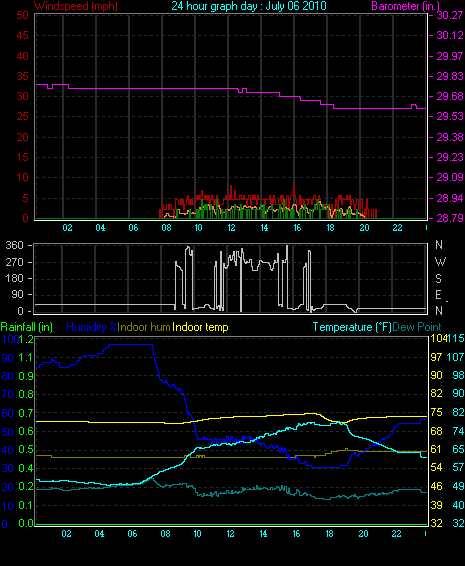Click the 100 humidity scale value
Screen dimensions: 465x566
pos(10,339)
